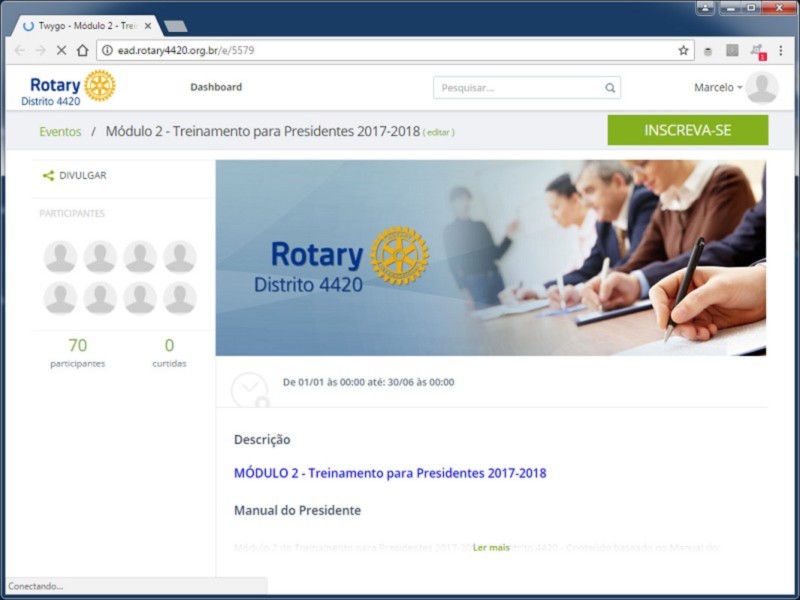The height and width of the screenshot is (600, 800).
Task: Click the browser home icon
Action: tap(83, 50)
